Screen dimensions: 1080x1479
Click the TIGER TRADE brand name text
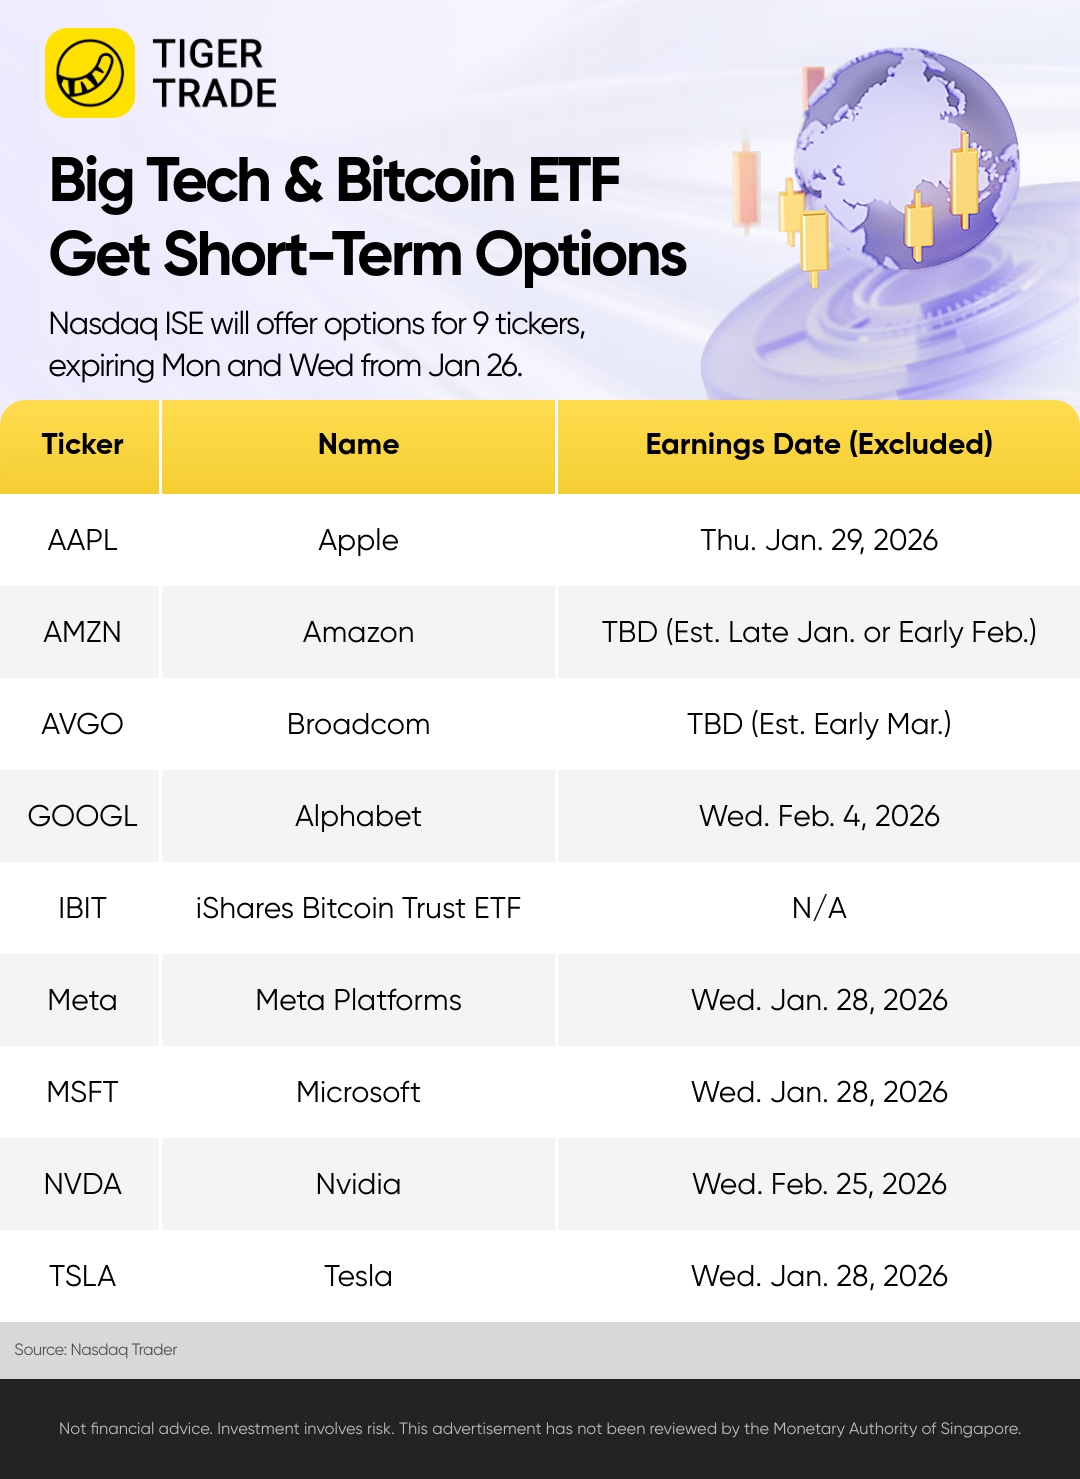pos(214,73)
